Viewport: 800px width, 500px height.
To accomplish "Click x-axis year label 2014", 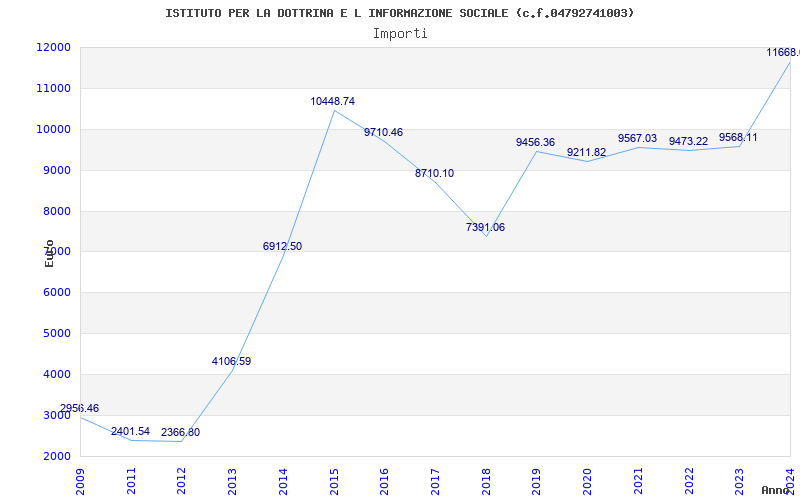I will tap(283, 481).
